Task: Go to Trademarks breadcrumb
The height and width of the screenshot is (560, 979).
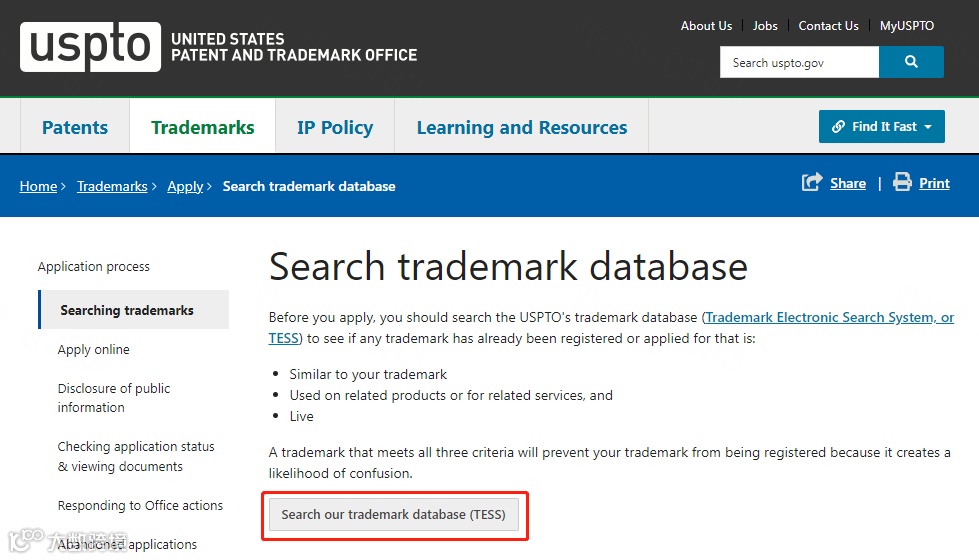Action: (x=112, y=186)
